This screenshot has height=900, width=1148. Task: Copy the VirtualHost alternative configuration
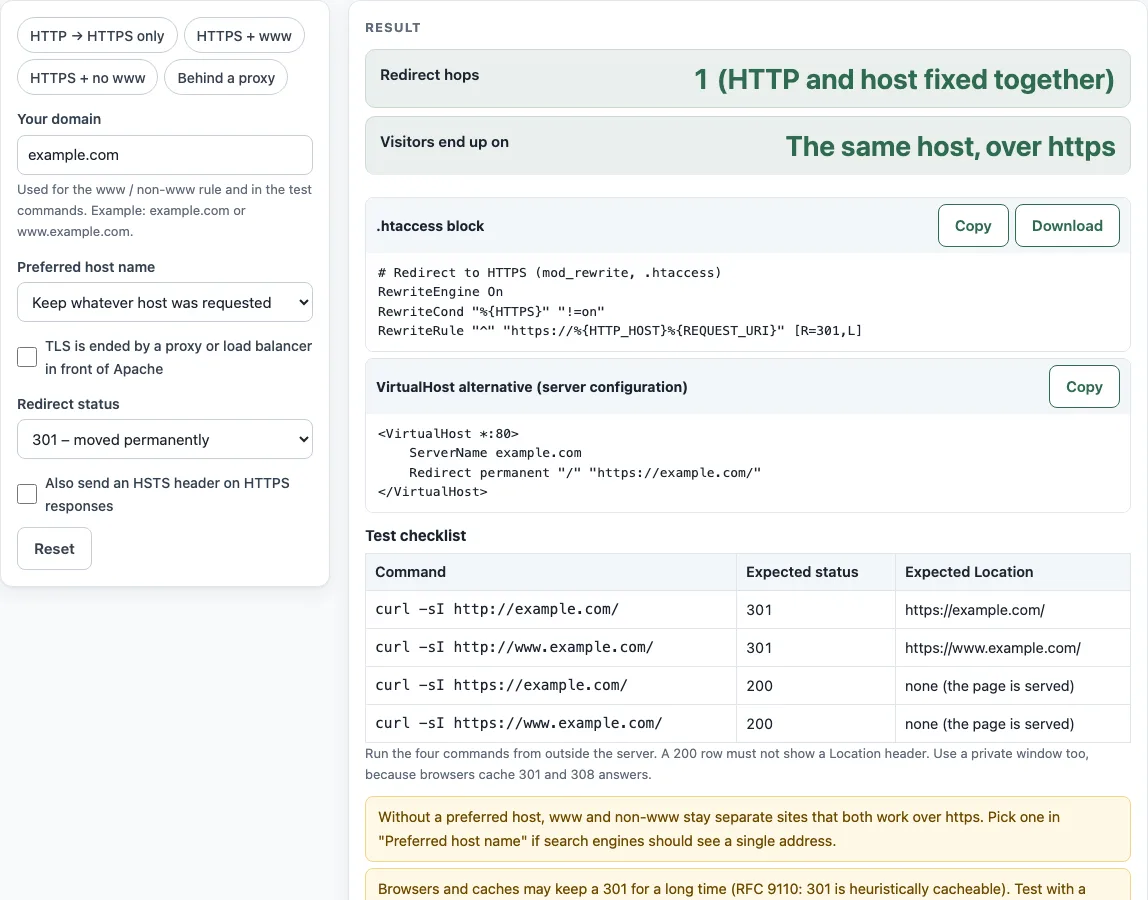1084,387
